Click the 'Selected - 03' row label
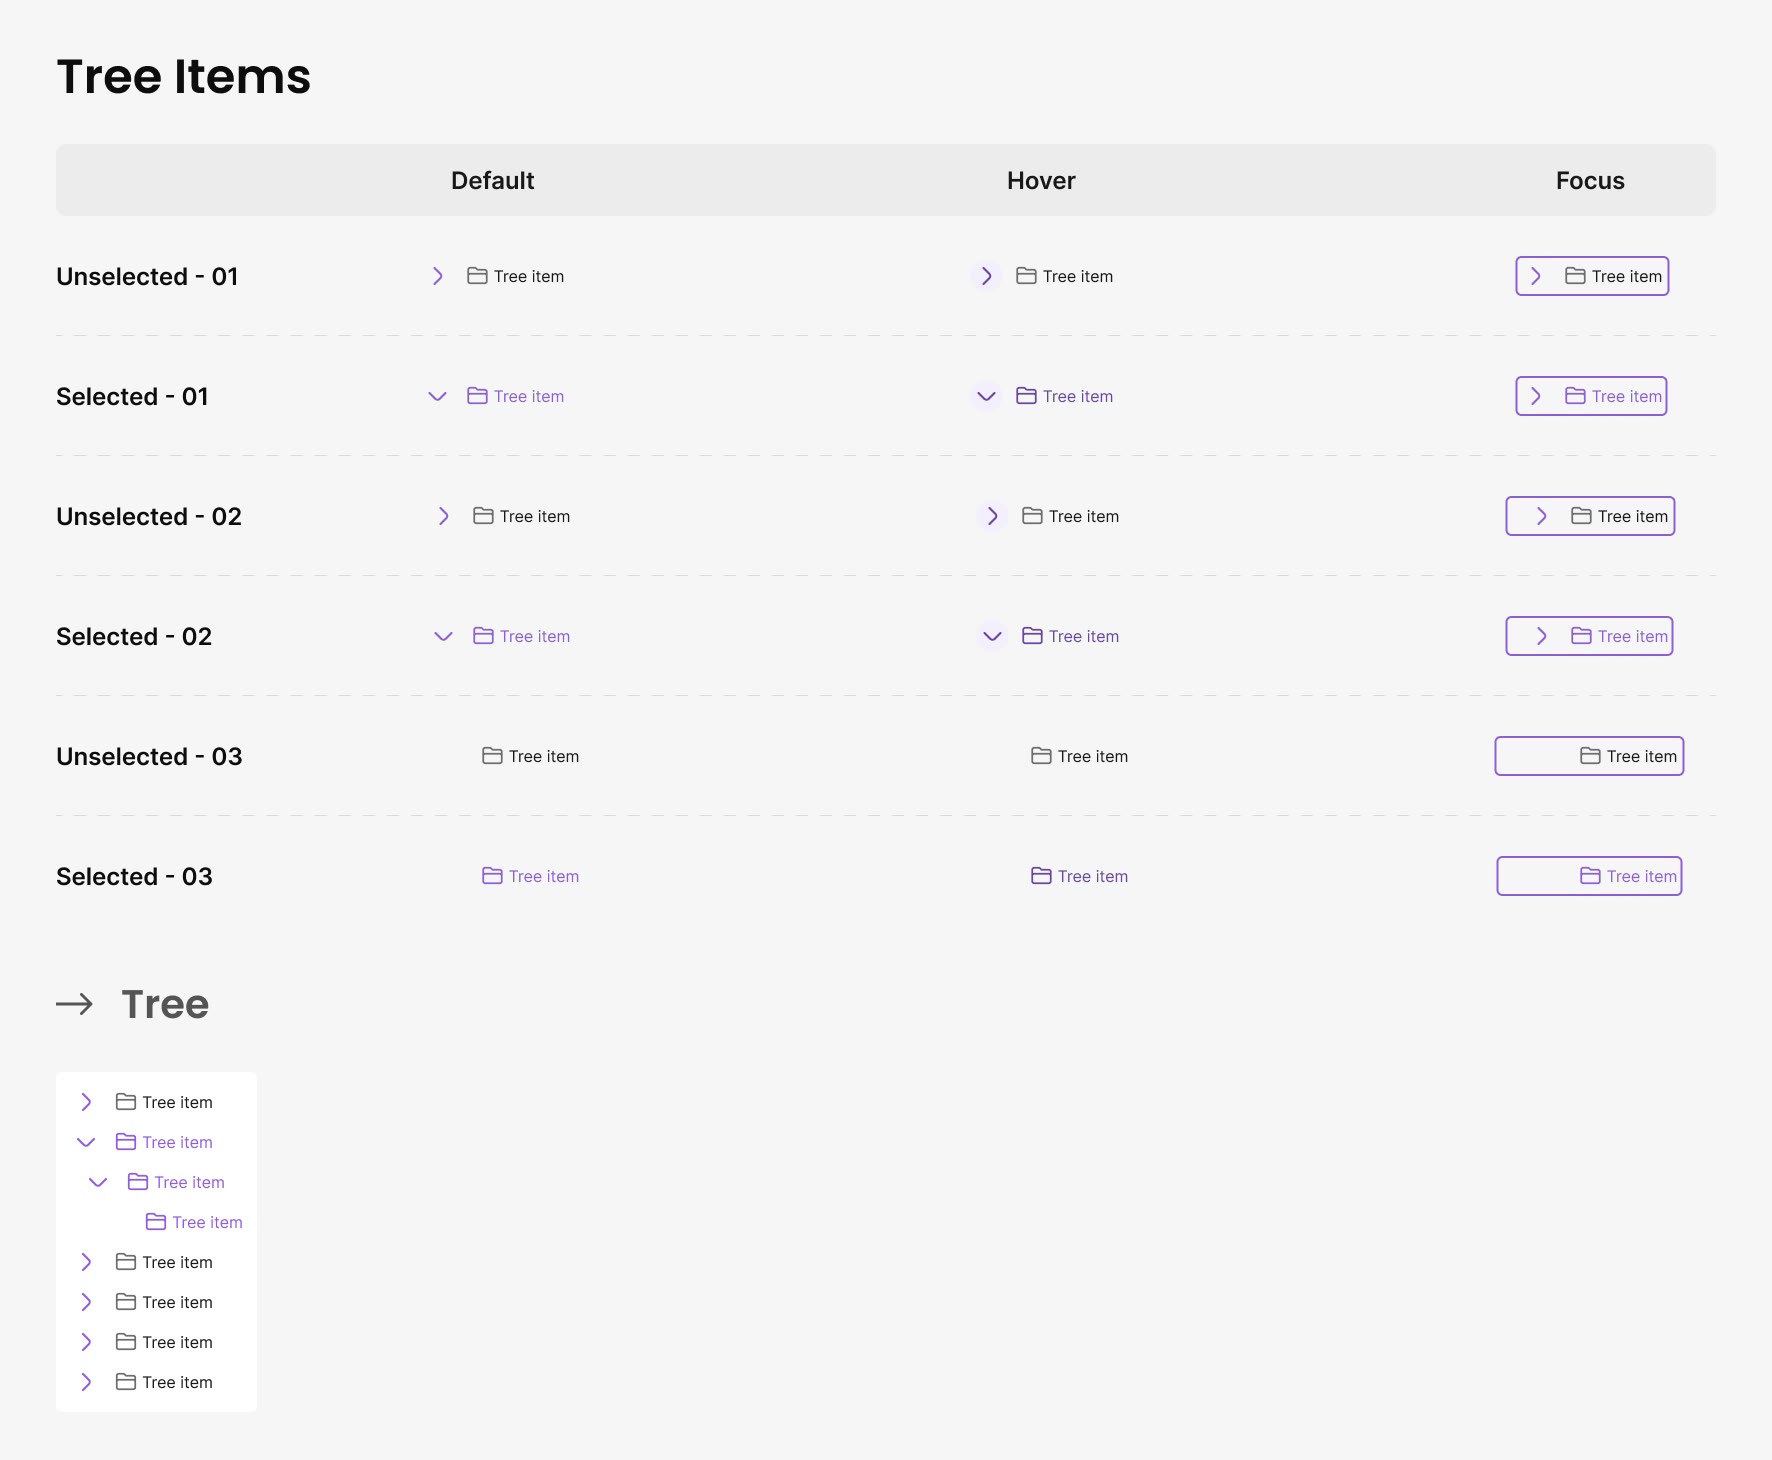This screenshot has width=1772, height=1460. pos(134,876)
